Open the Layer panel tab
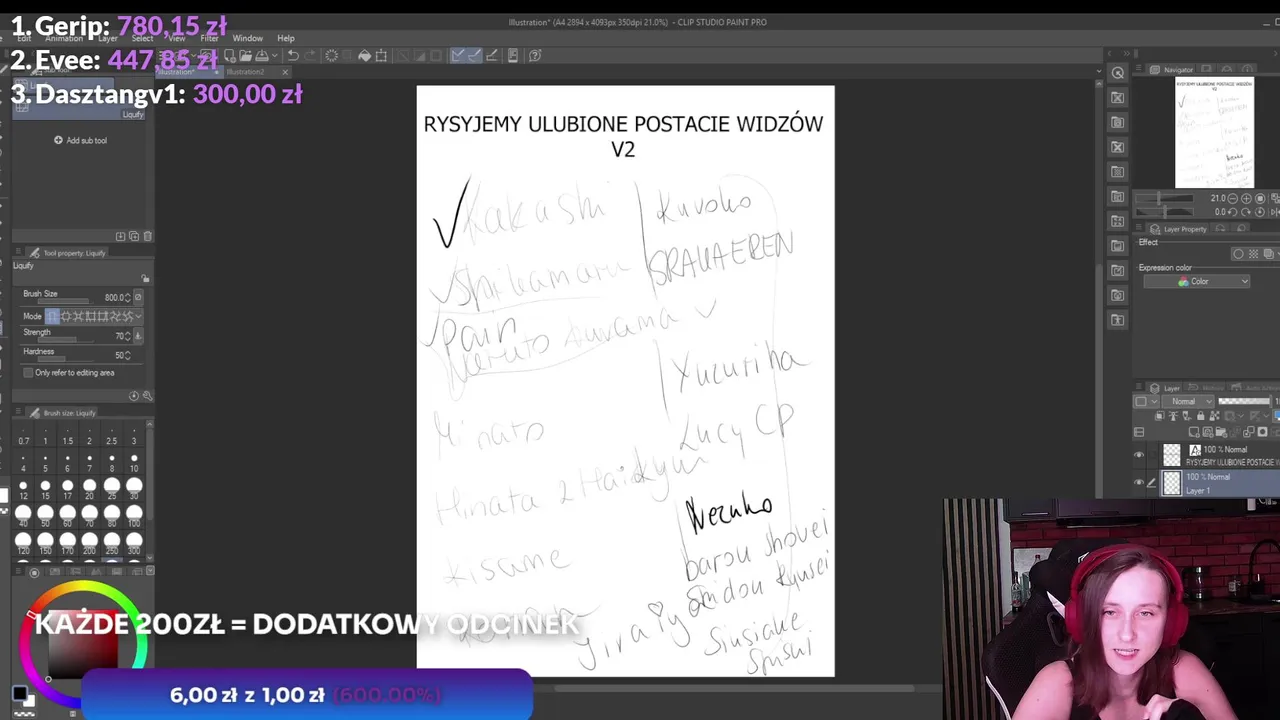 (x=1164, y=388)
